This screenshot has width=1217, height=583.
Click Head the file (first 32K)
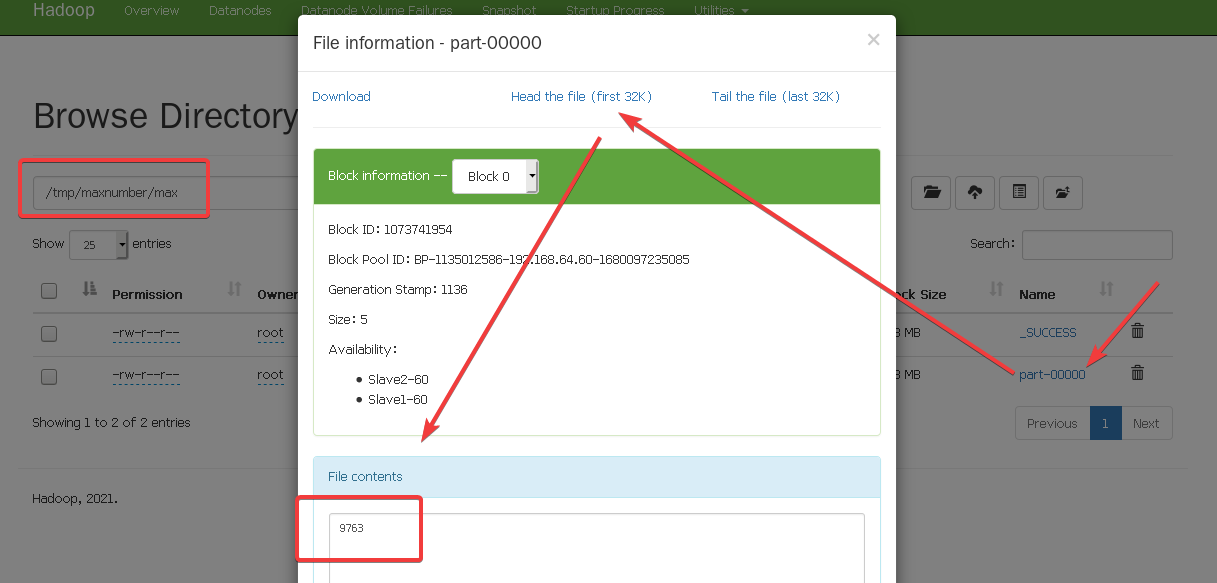pos(581,96)
